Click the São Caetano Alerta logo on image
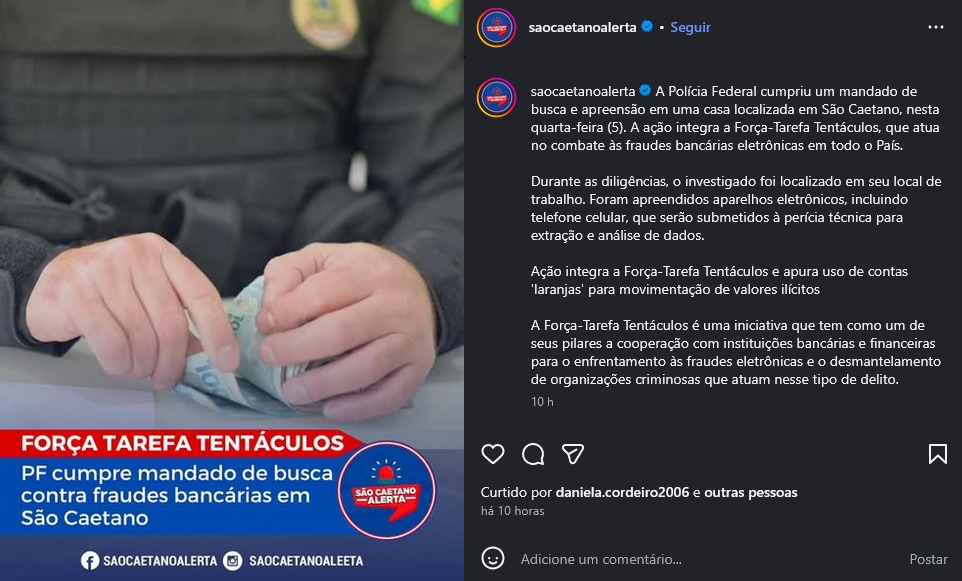 (x=387, y=491)
